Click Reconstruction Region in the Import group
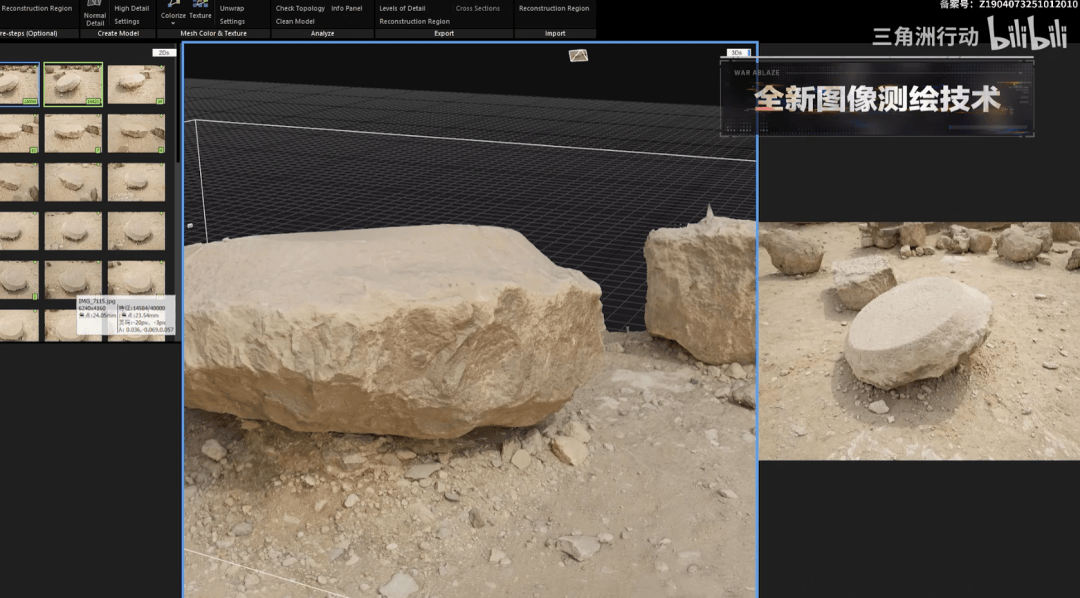Image resolution: width=1080 pixels, height=598 pixels. (x=554, y=8)
